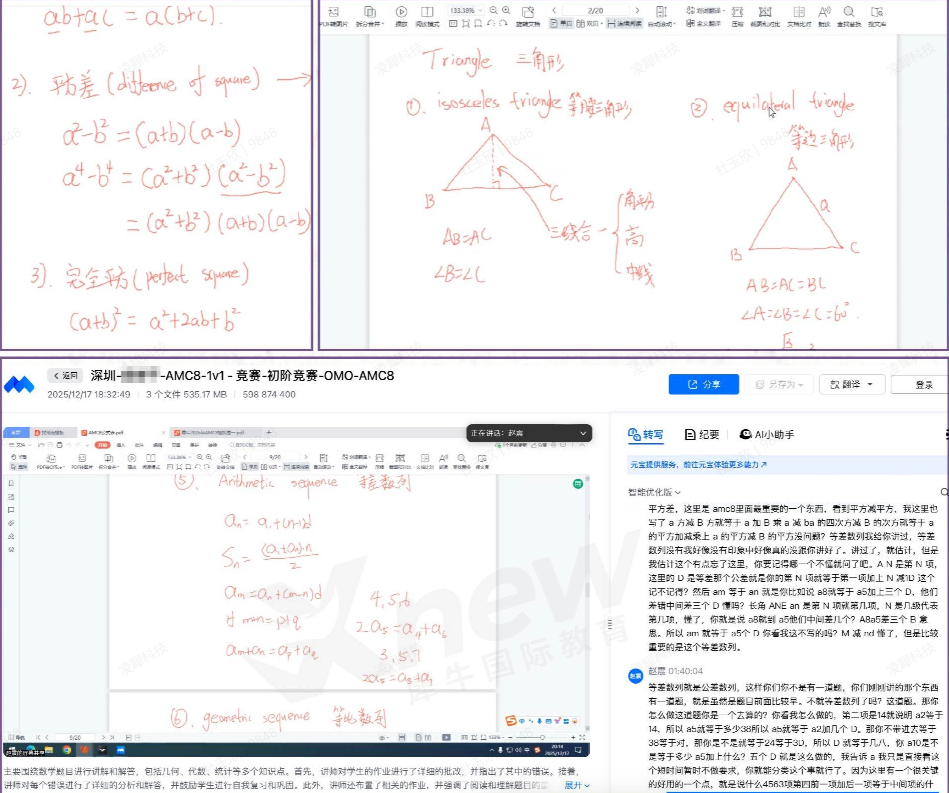
Task: Switch to reading mode icon
Action: coord(427,16)
